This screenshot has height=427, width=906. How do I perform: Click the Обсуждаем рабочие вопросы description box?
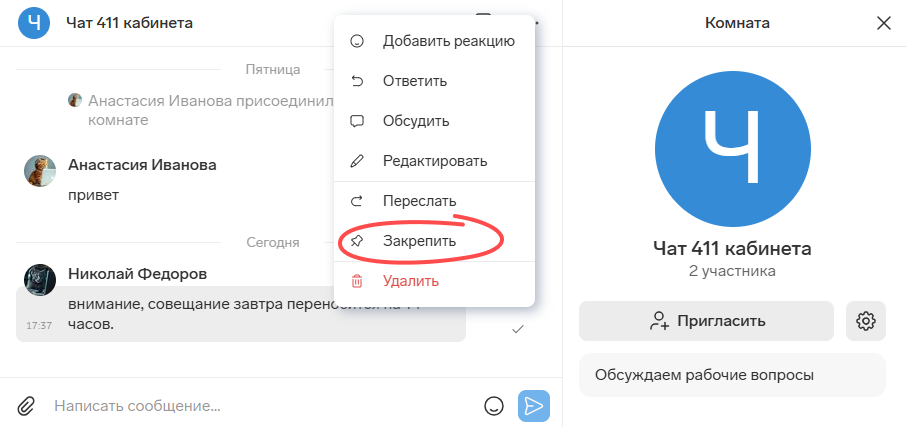732,375
